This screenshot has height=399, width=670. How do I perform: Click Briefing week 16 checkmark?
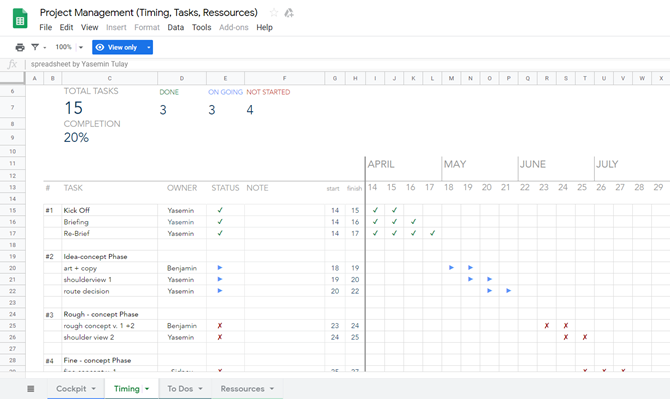413,222
